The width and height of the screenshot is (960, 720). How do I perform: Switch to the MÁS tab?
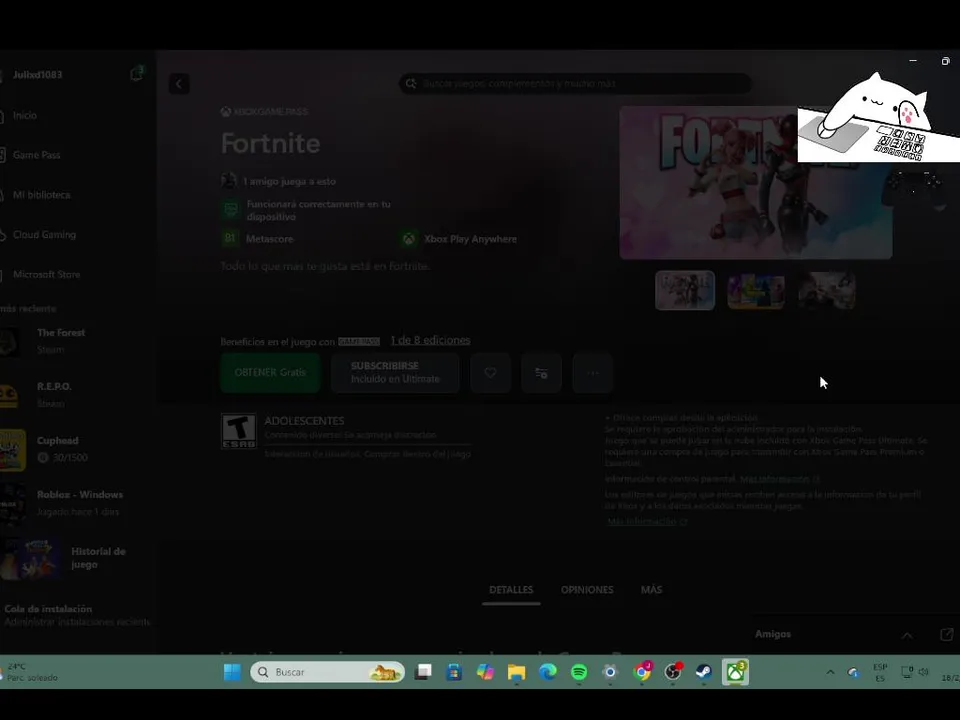tap(651, 590)
